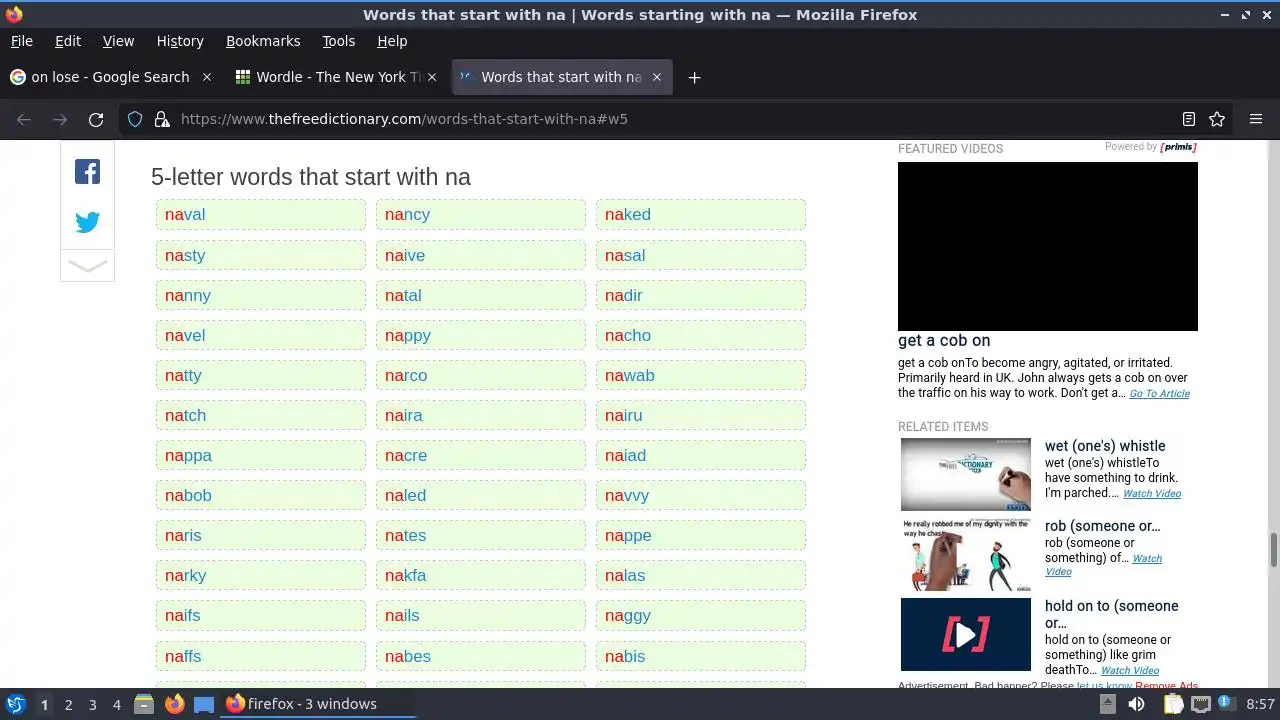1280x720 pixels.
Task: Play the featured video player
Action: (1047, 246)
